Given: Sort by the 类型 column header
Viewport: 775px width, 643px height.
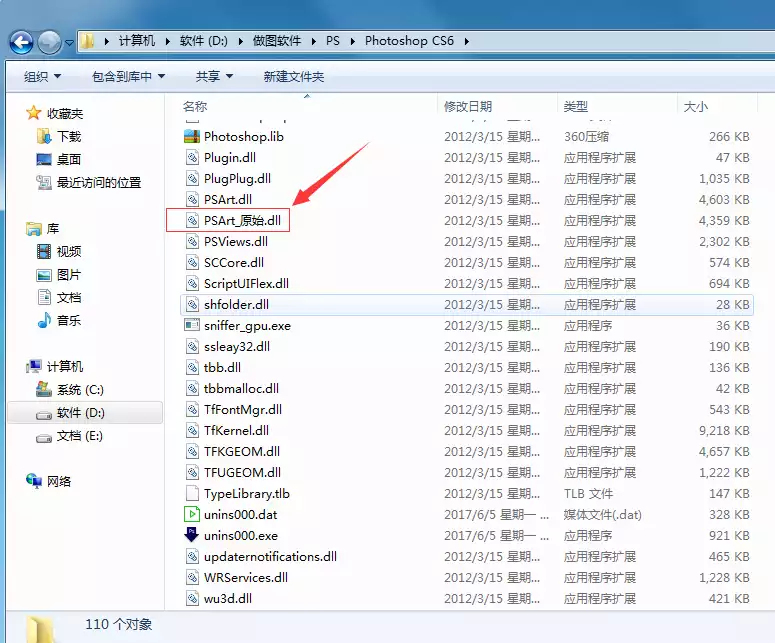Looking at the screenshot, I should 575,106.
